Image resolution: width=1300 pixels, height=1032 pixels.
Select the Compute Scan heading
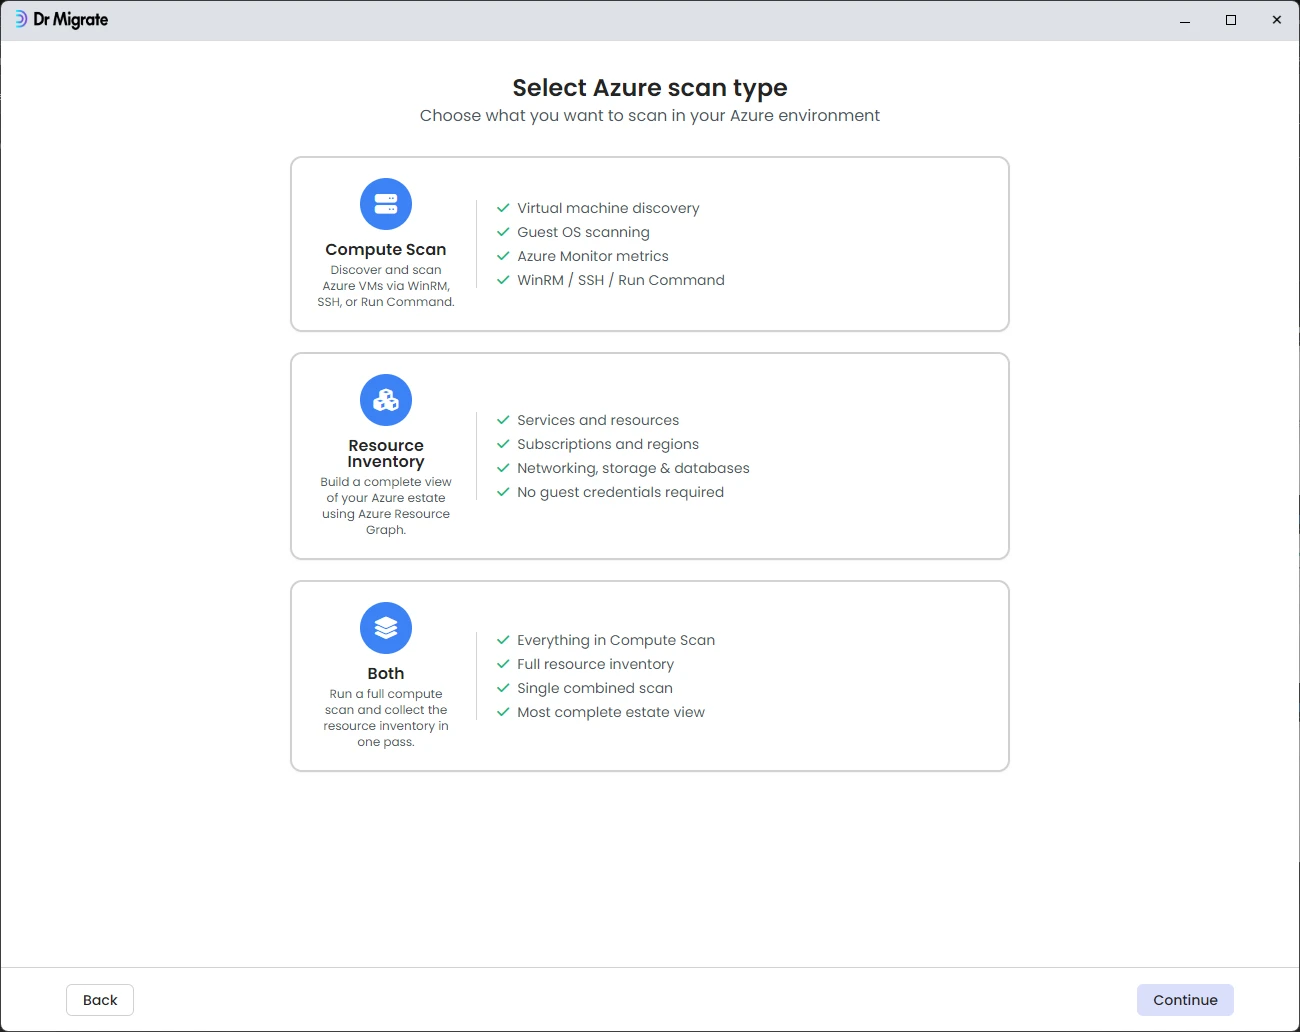[x=386, y=250]
